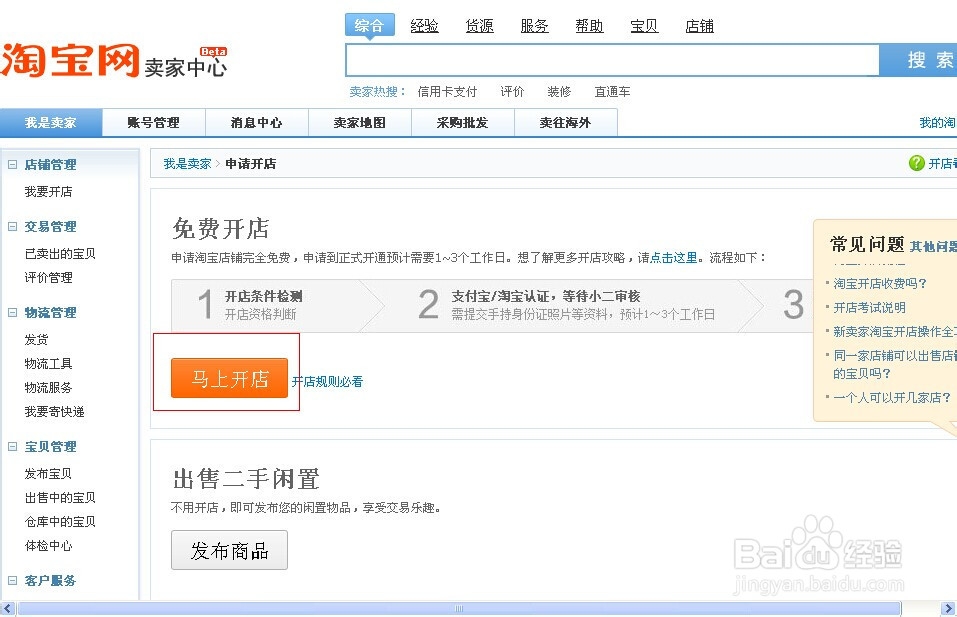Collapse the 宝贝管理 section
The image size is (957, 617).
click(12, 447)
